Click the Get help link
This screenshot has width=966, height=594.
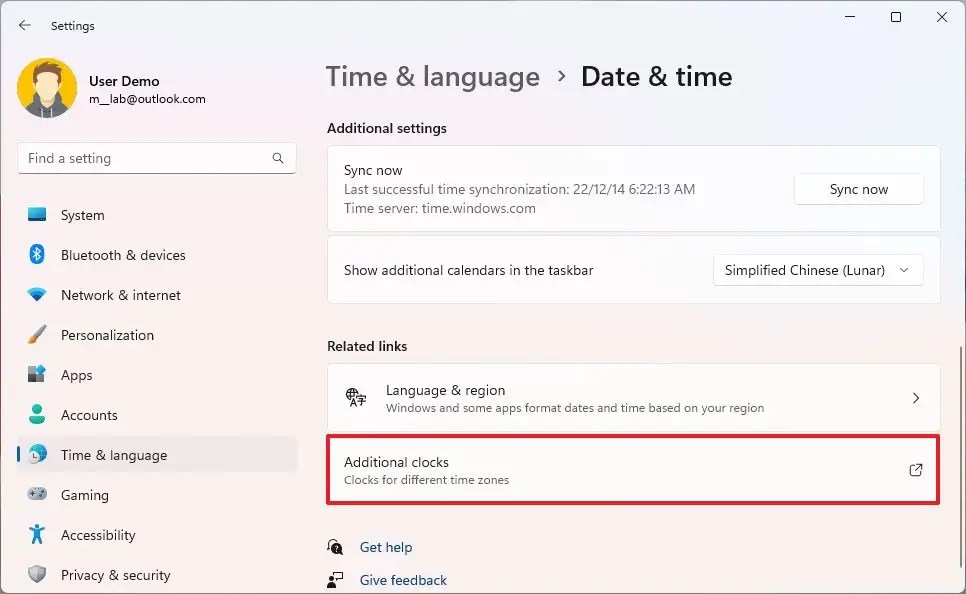pyautogui.click(x=386, y=547)
